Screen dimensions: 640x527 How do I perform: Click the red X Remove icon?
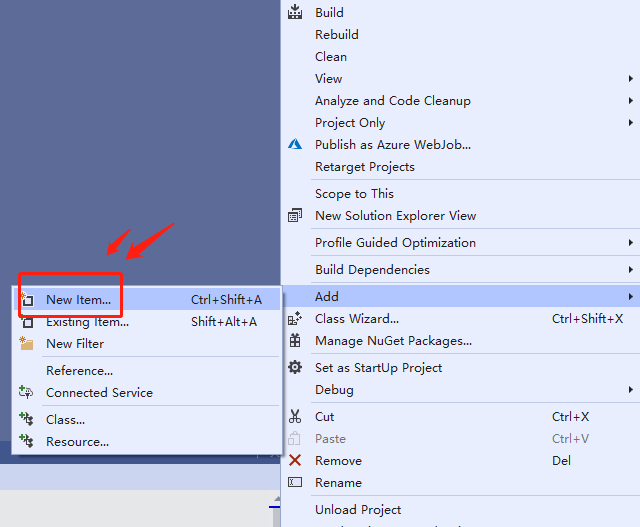point(295,460)
